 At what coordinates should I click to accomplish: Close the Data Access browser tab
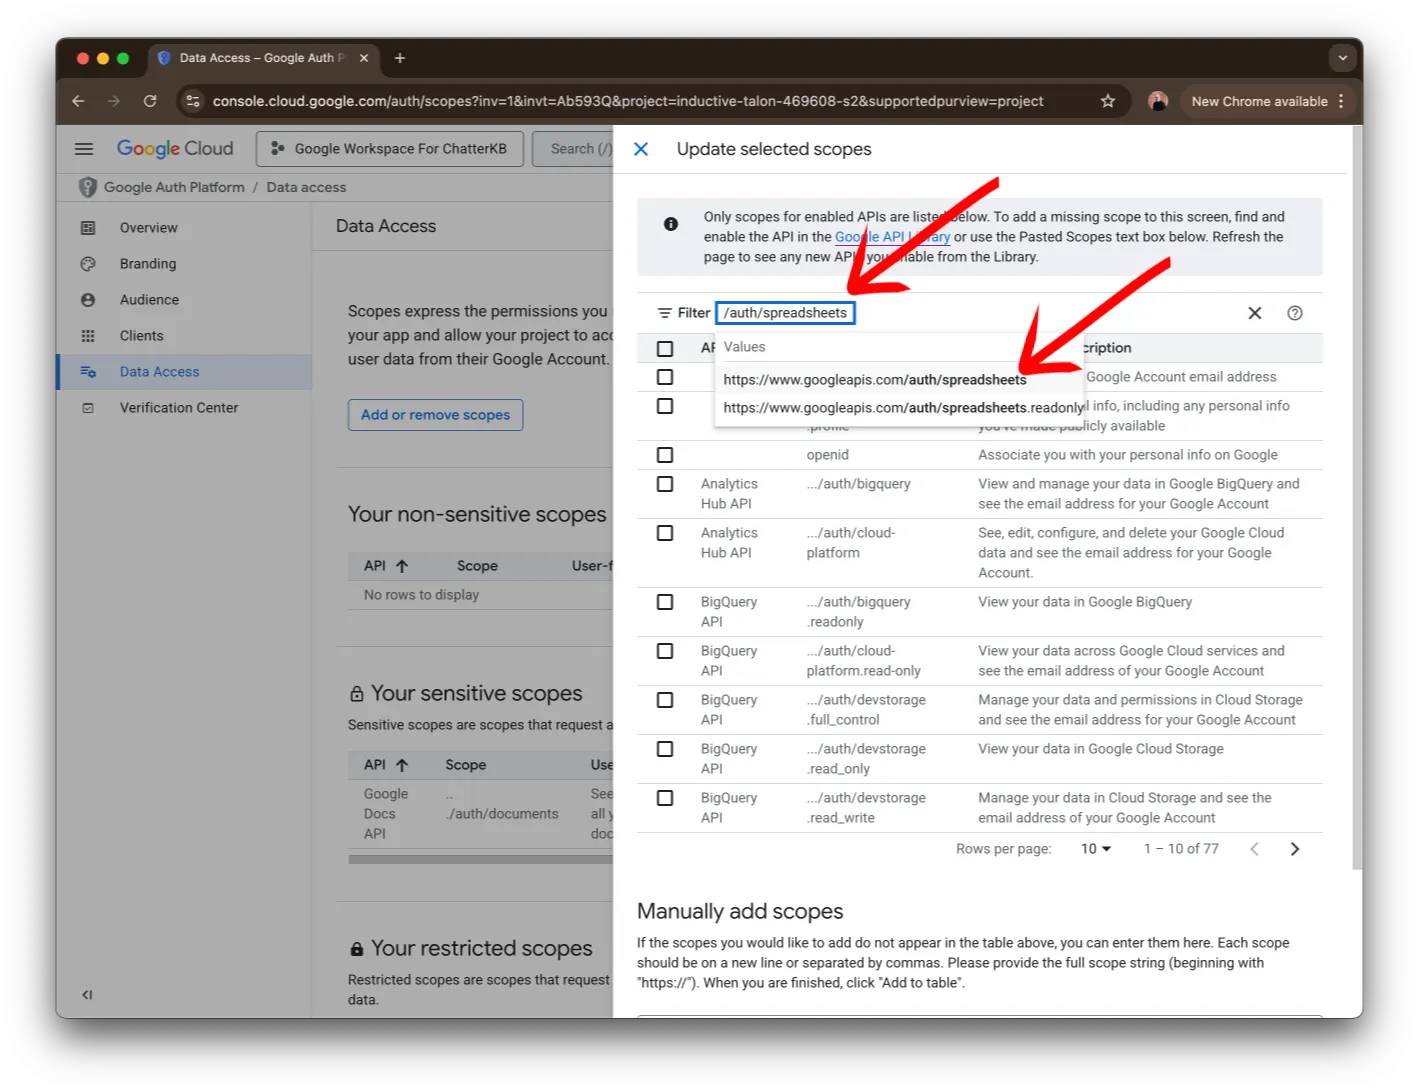point(364,58)
